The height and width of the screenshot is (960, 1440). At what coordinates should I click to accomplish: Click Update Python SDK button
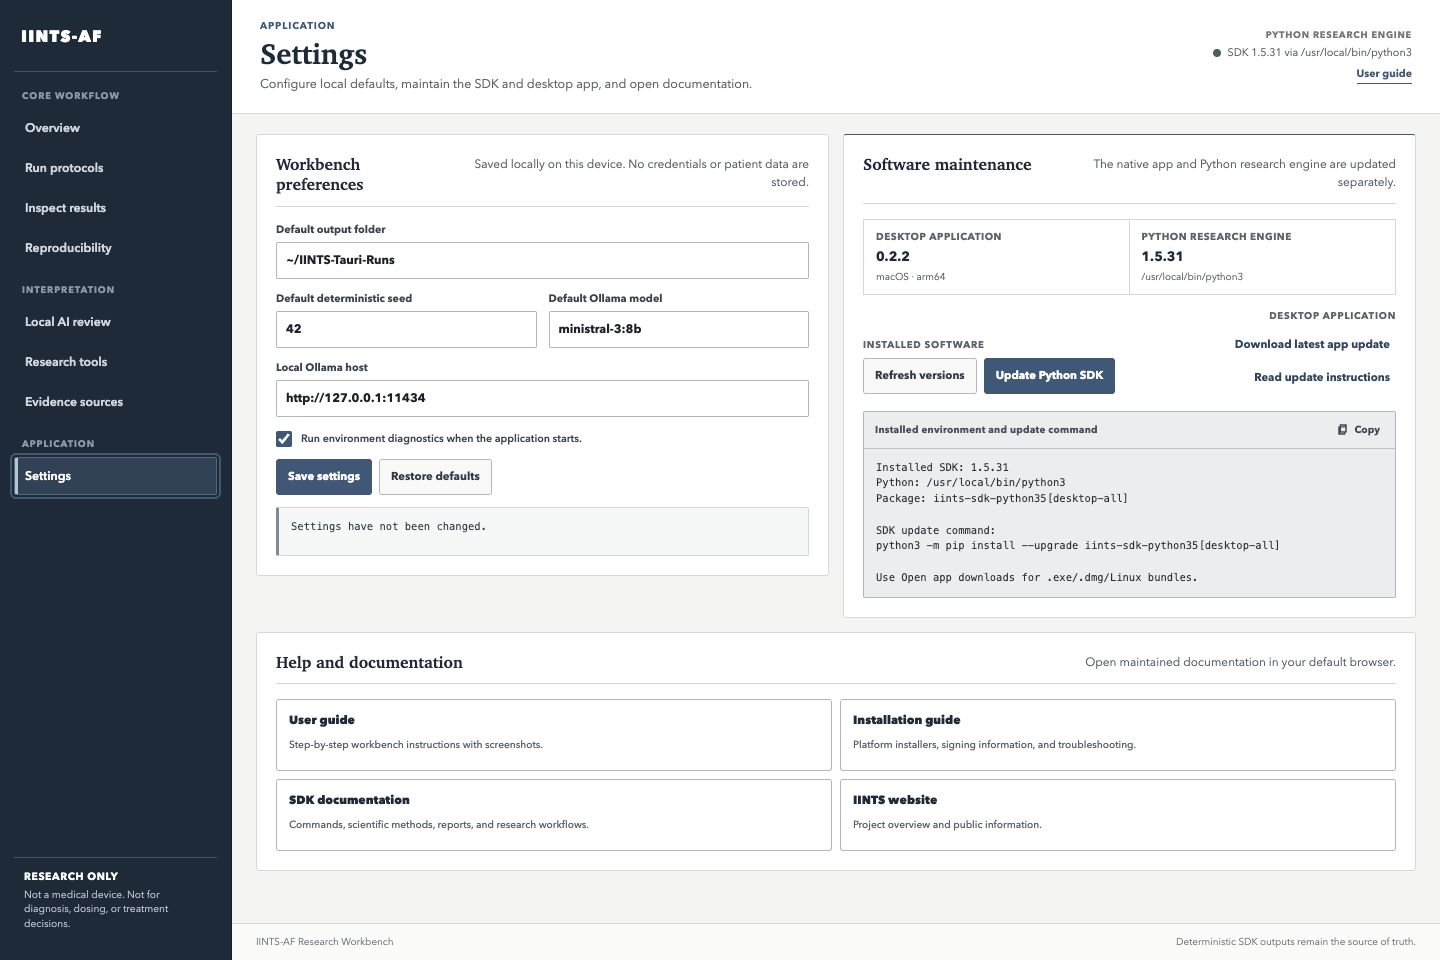click(1049, 376)
